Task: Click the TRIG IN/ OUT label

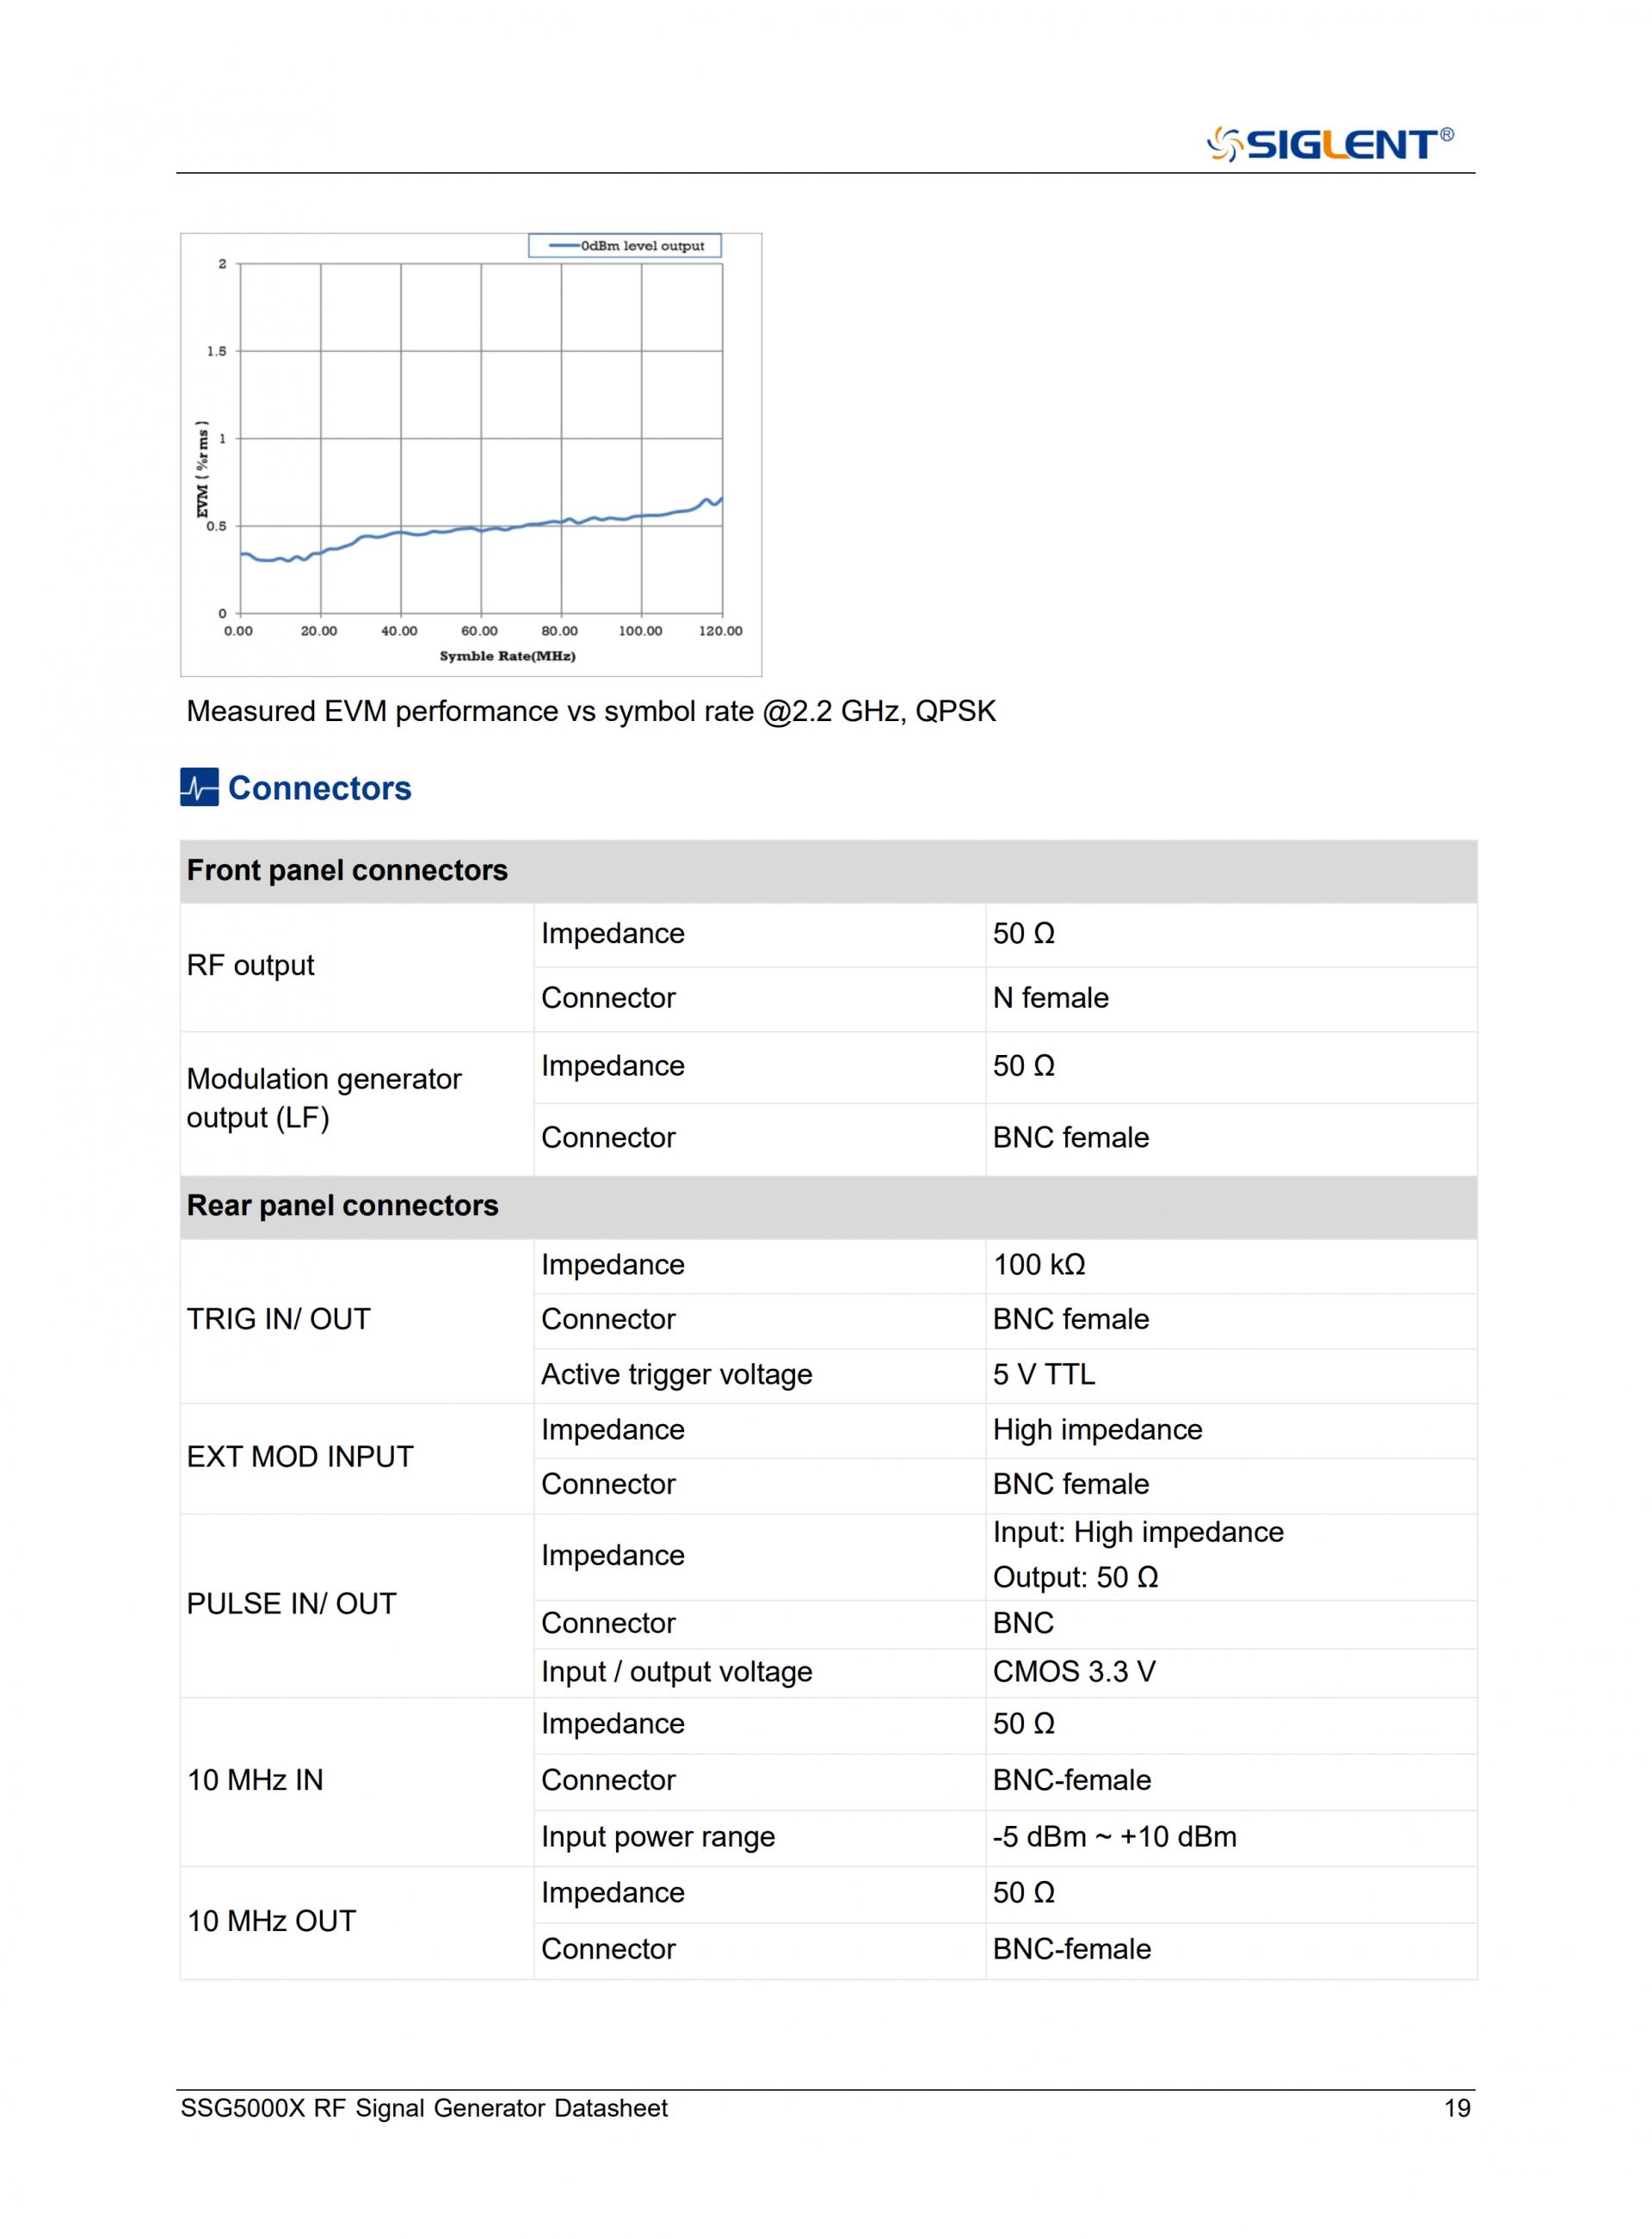Action: 278,1319
